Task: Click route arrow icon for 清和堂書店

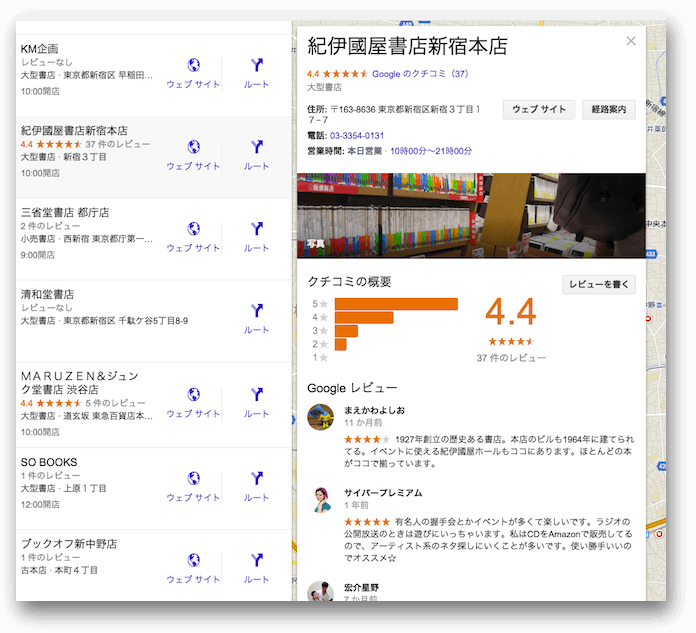Action: (x=257, y=311)
